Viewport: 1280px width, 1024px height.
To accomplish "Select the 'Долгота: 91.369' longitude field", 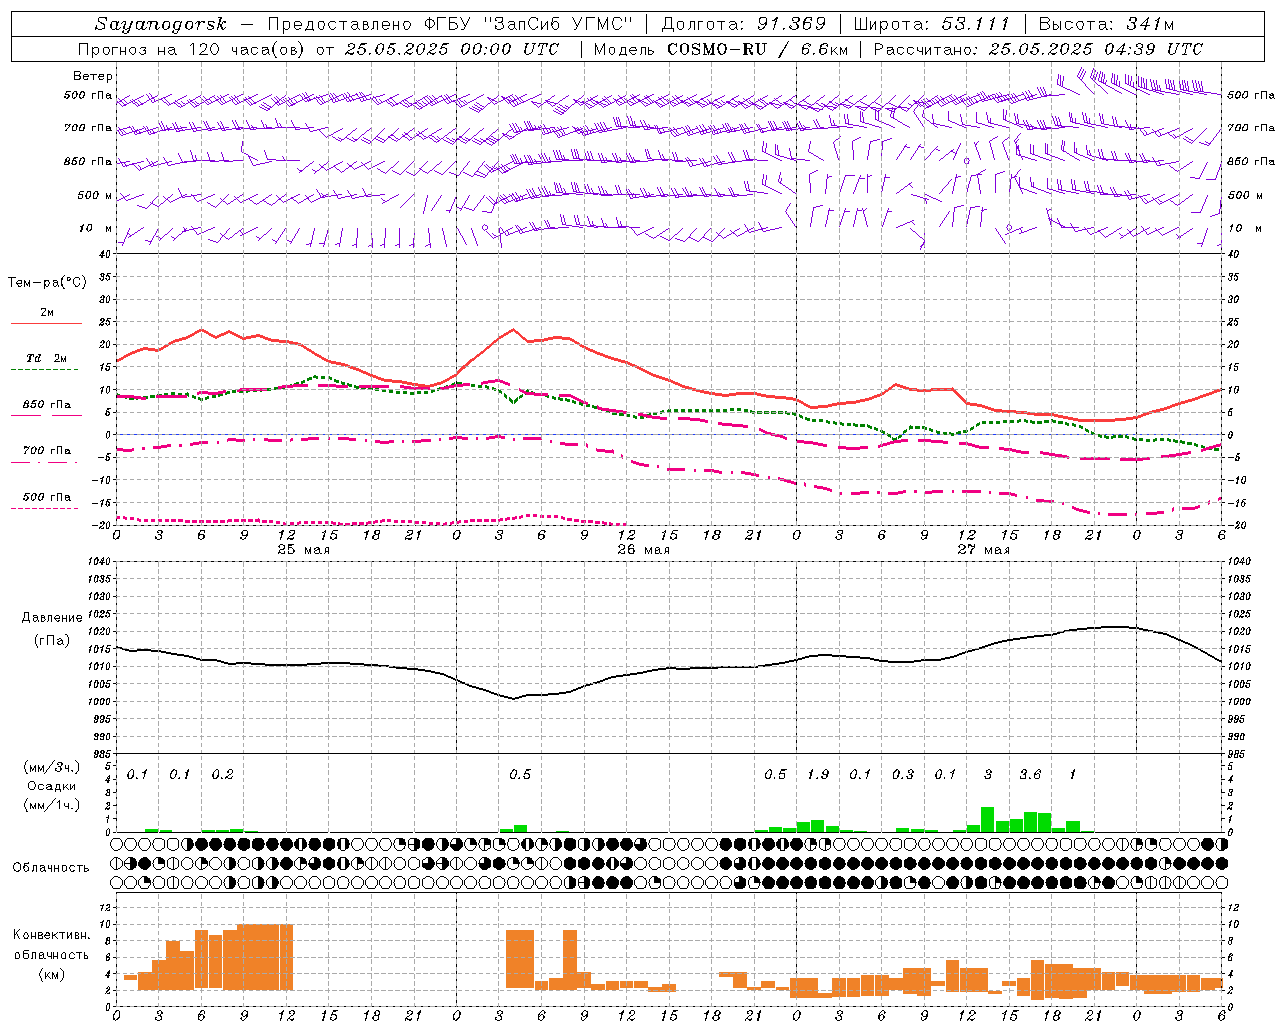I will coord(744,24).
